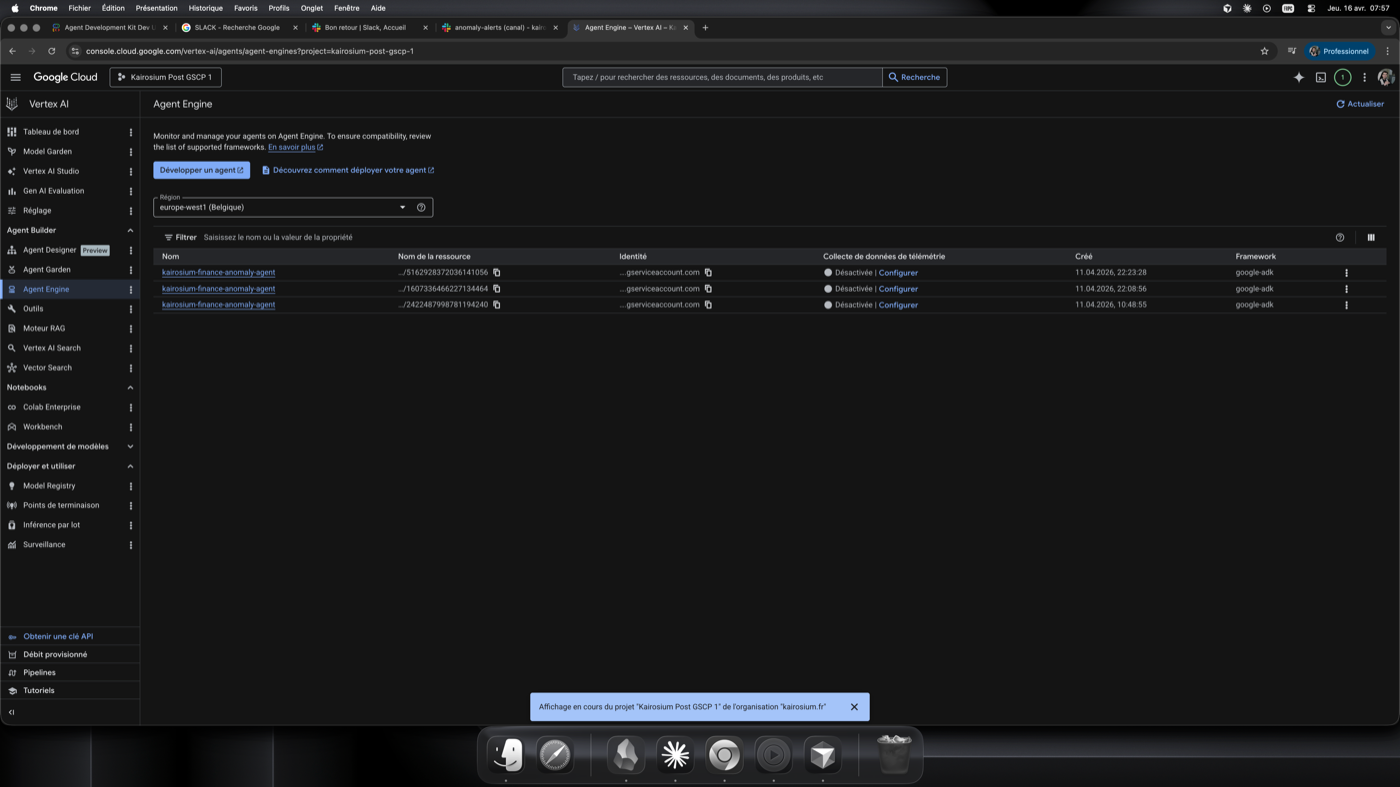The width and height of the screenshot is (1400, 787).
Task: Open more options for Tableau de bord
Action: pos(131,132)
